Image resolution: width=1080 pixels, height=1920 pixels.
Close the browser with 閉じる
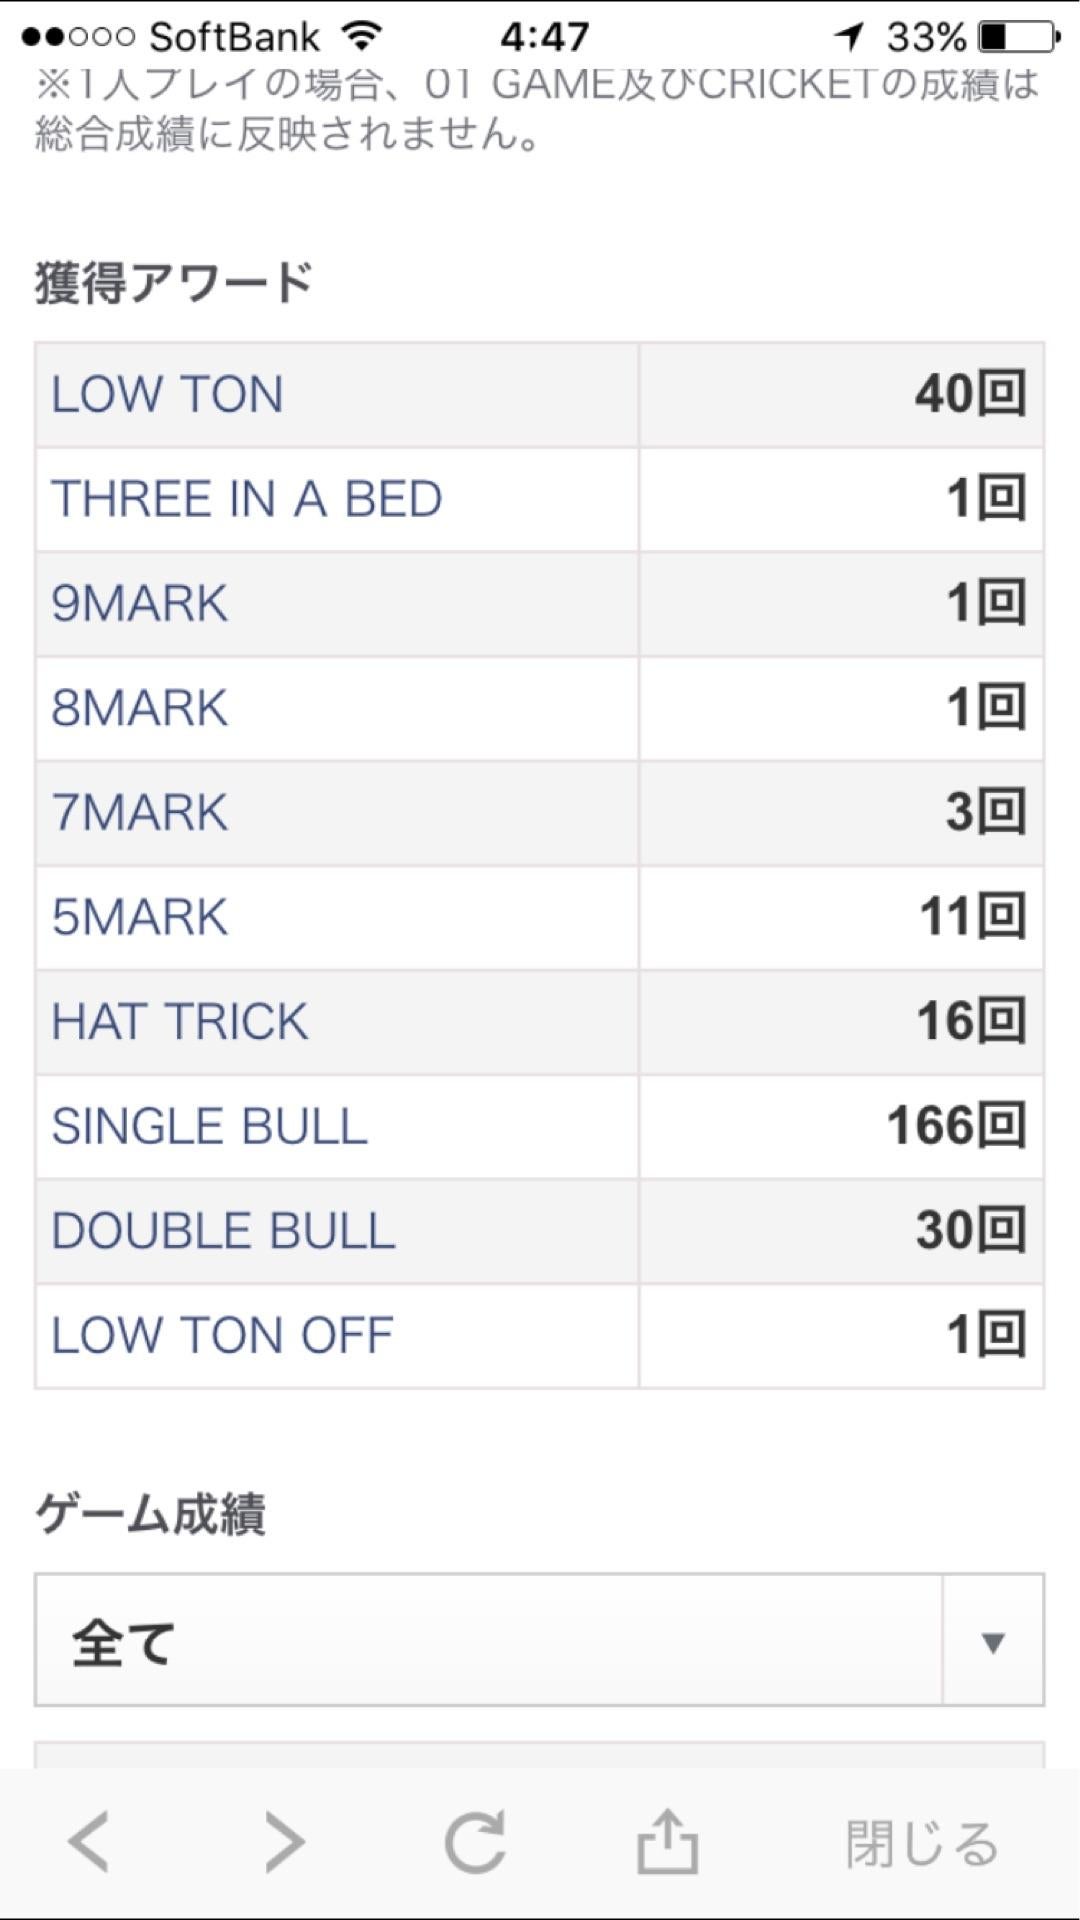pyautogui.click(x=921, y=1843)
